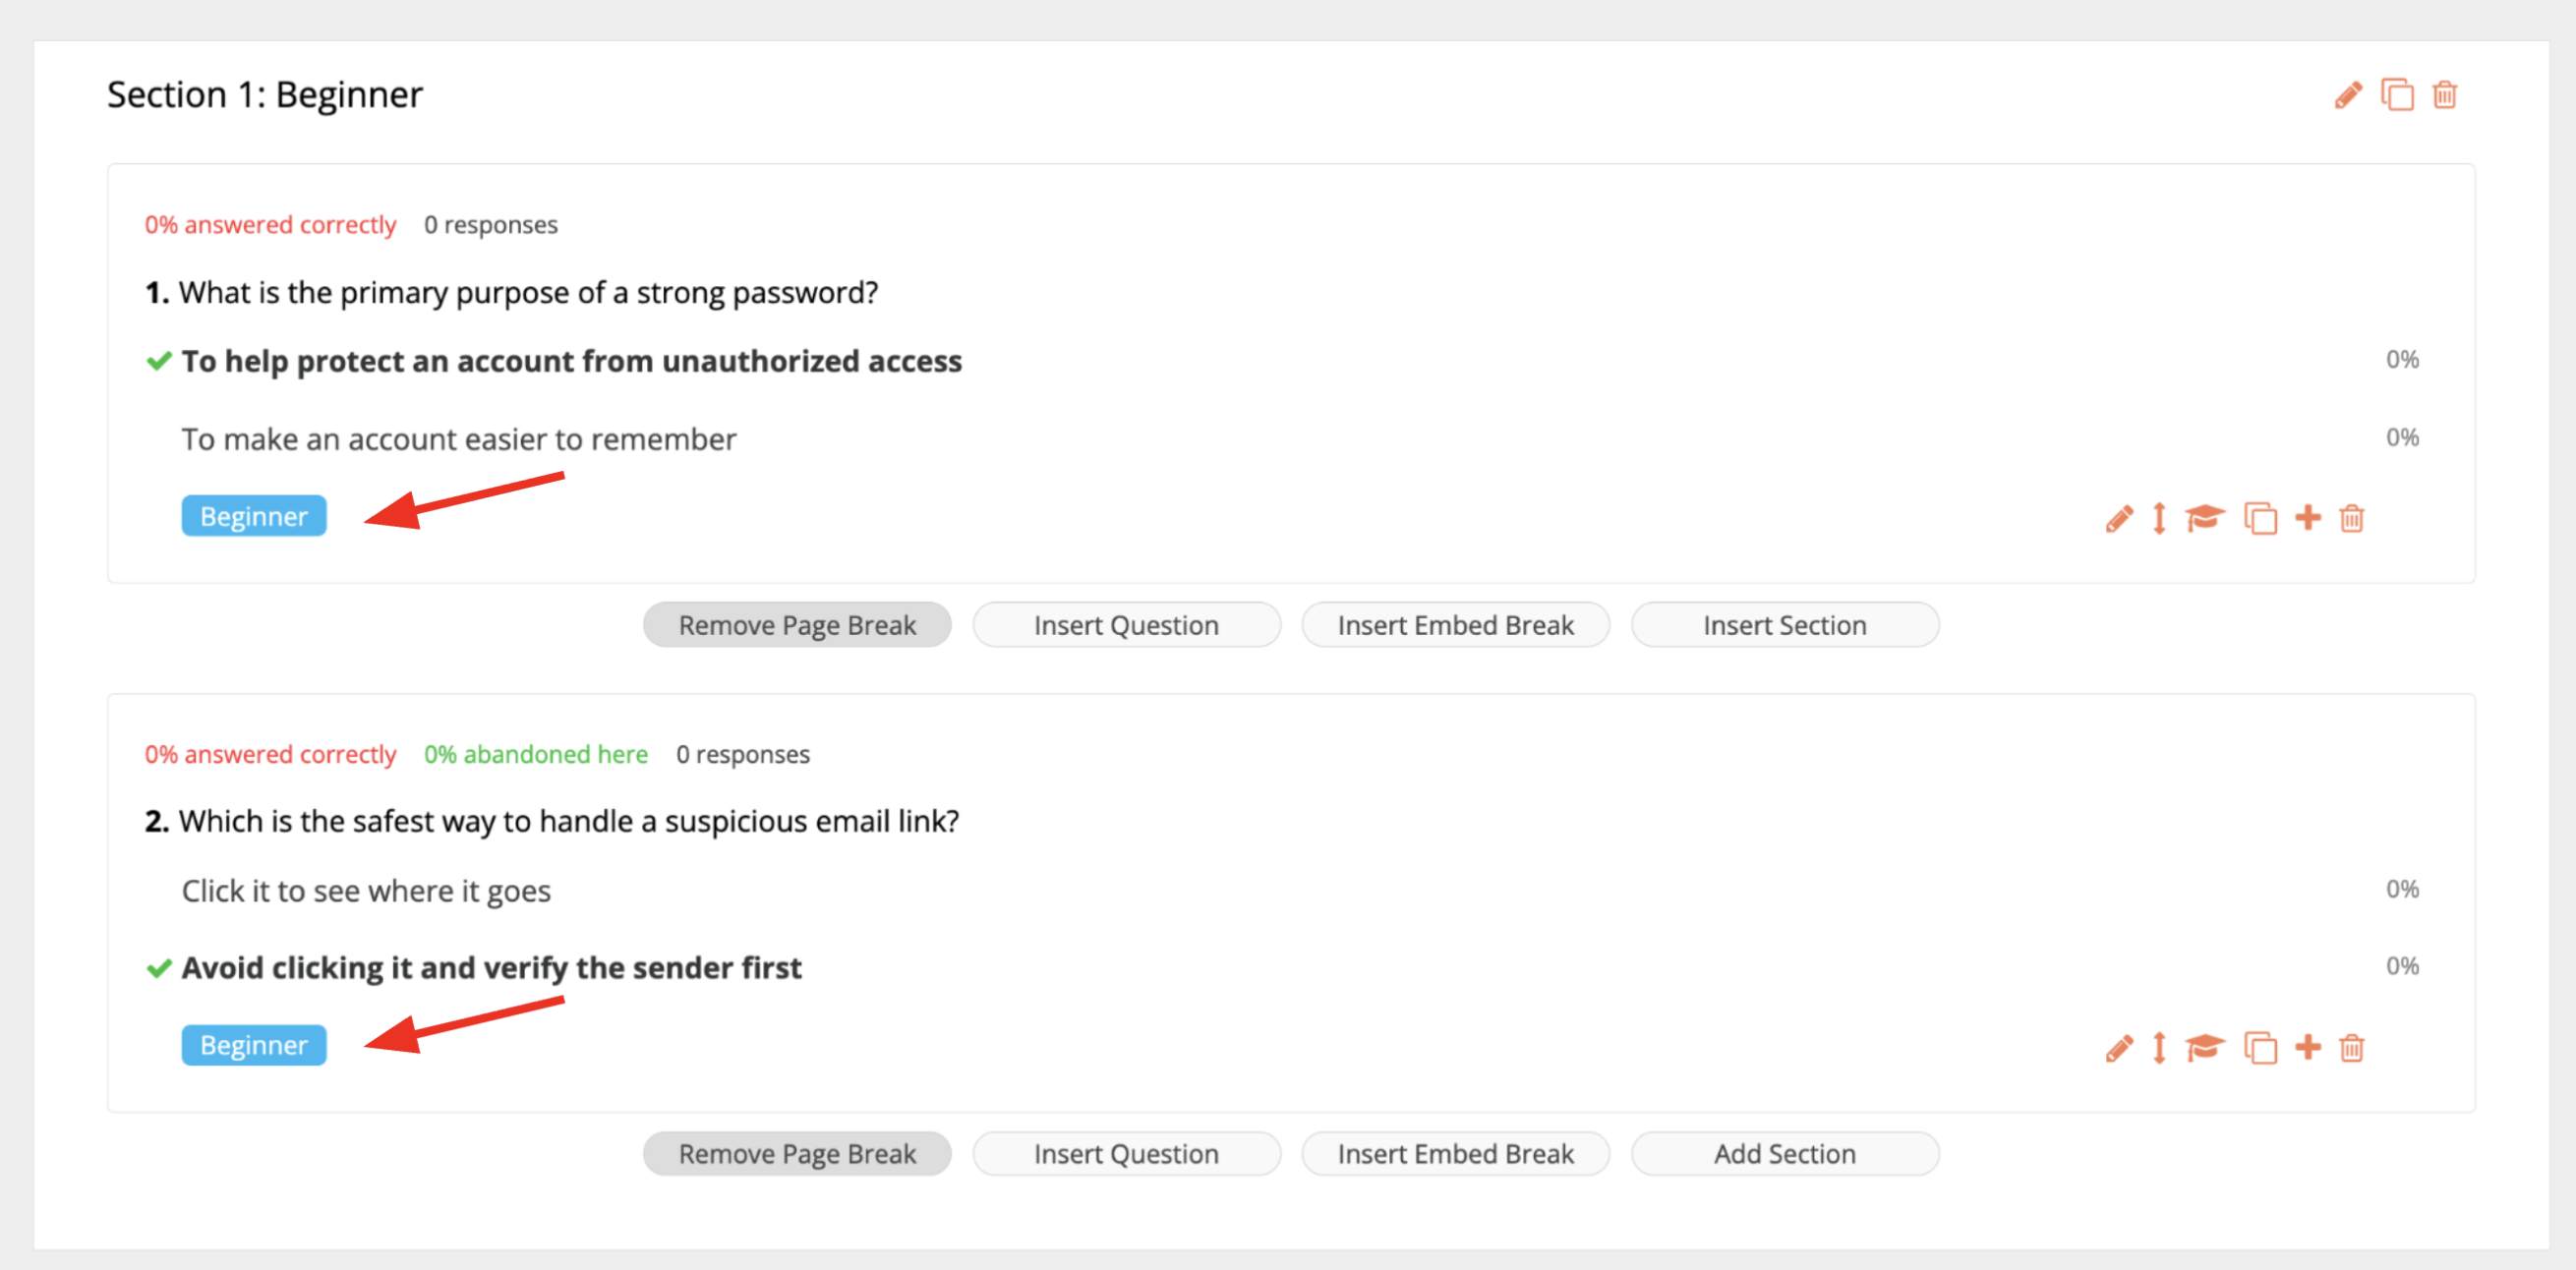
Task: Click the Add Section button
Action: (1785, 1154)
